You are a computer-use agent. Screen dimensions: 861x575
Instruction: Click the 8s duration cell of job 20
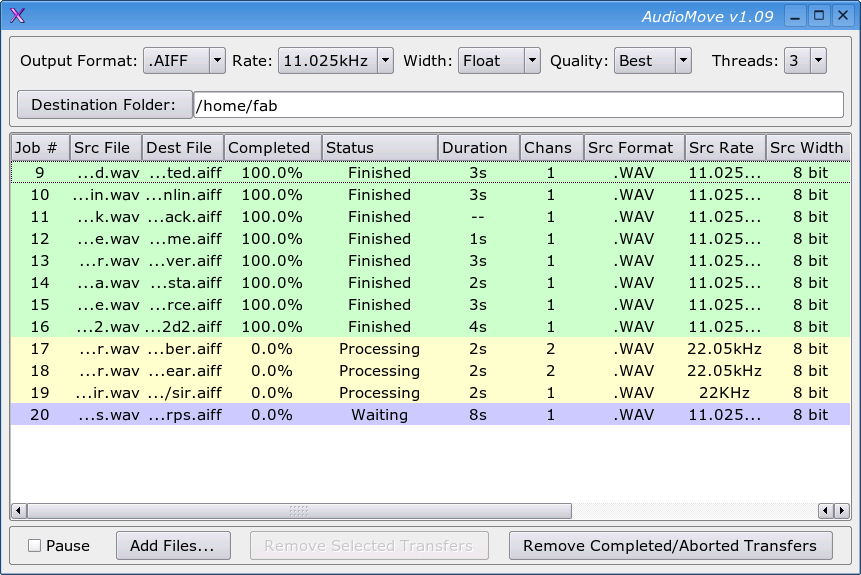tap(478, 415)
